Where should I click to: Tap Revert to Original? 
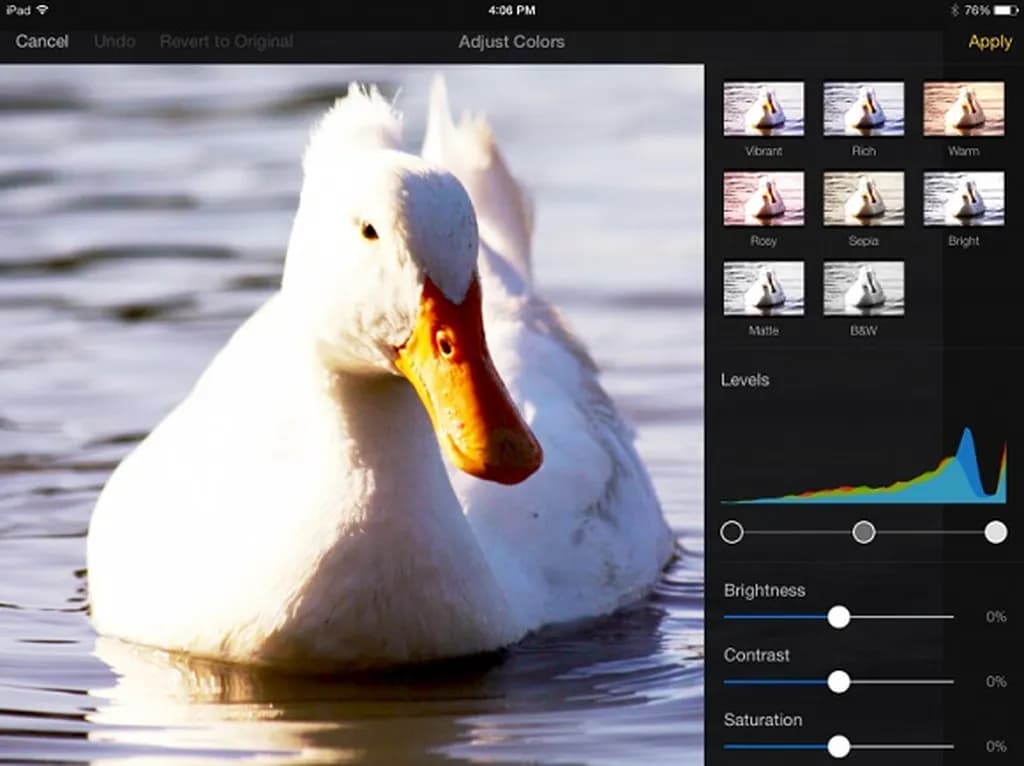[226, 42]
